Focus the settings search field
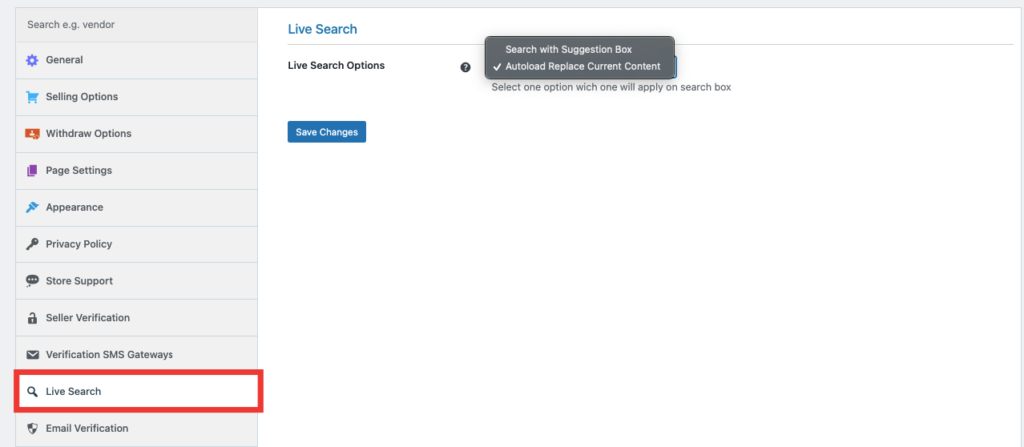Screen dimensions: 1024x447 136,24
